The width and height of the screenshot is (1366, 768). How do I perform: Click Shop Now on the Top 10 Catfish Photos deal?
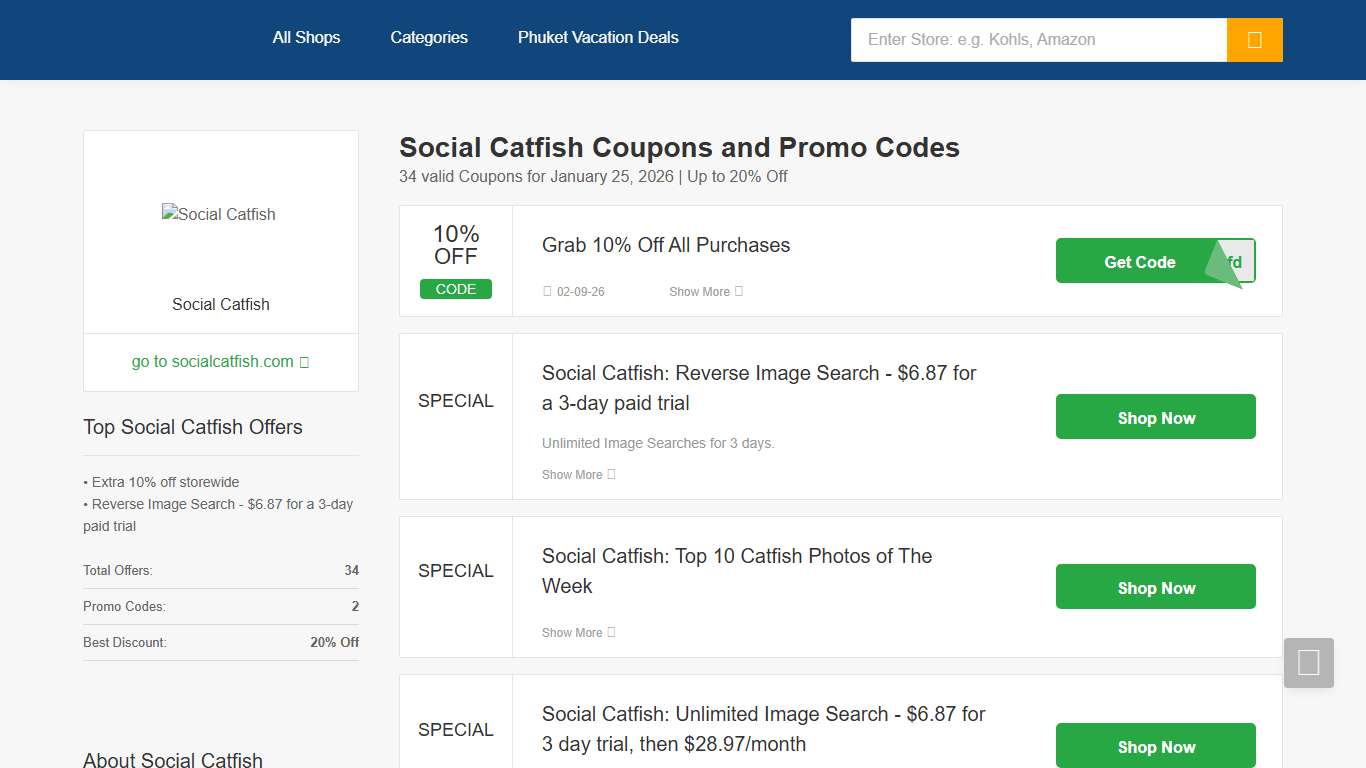(x=1155, y=587)
